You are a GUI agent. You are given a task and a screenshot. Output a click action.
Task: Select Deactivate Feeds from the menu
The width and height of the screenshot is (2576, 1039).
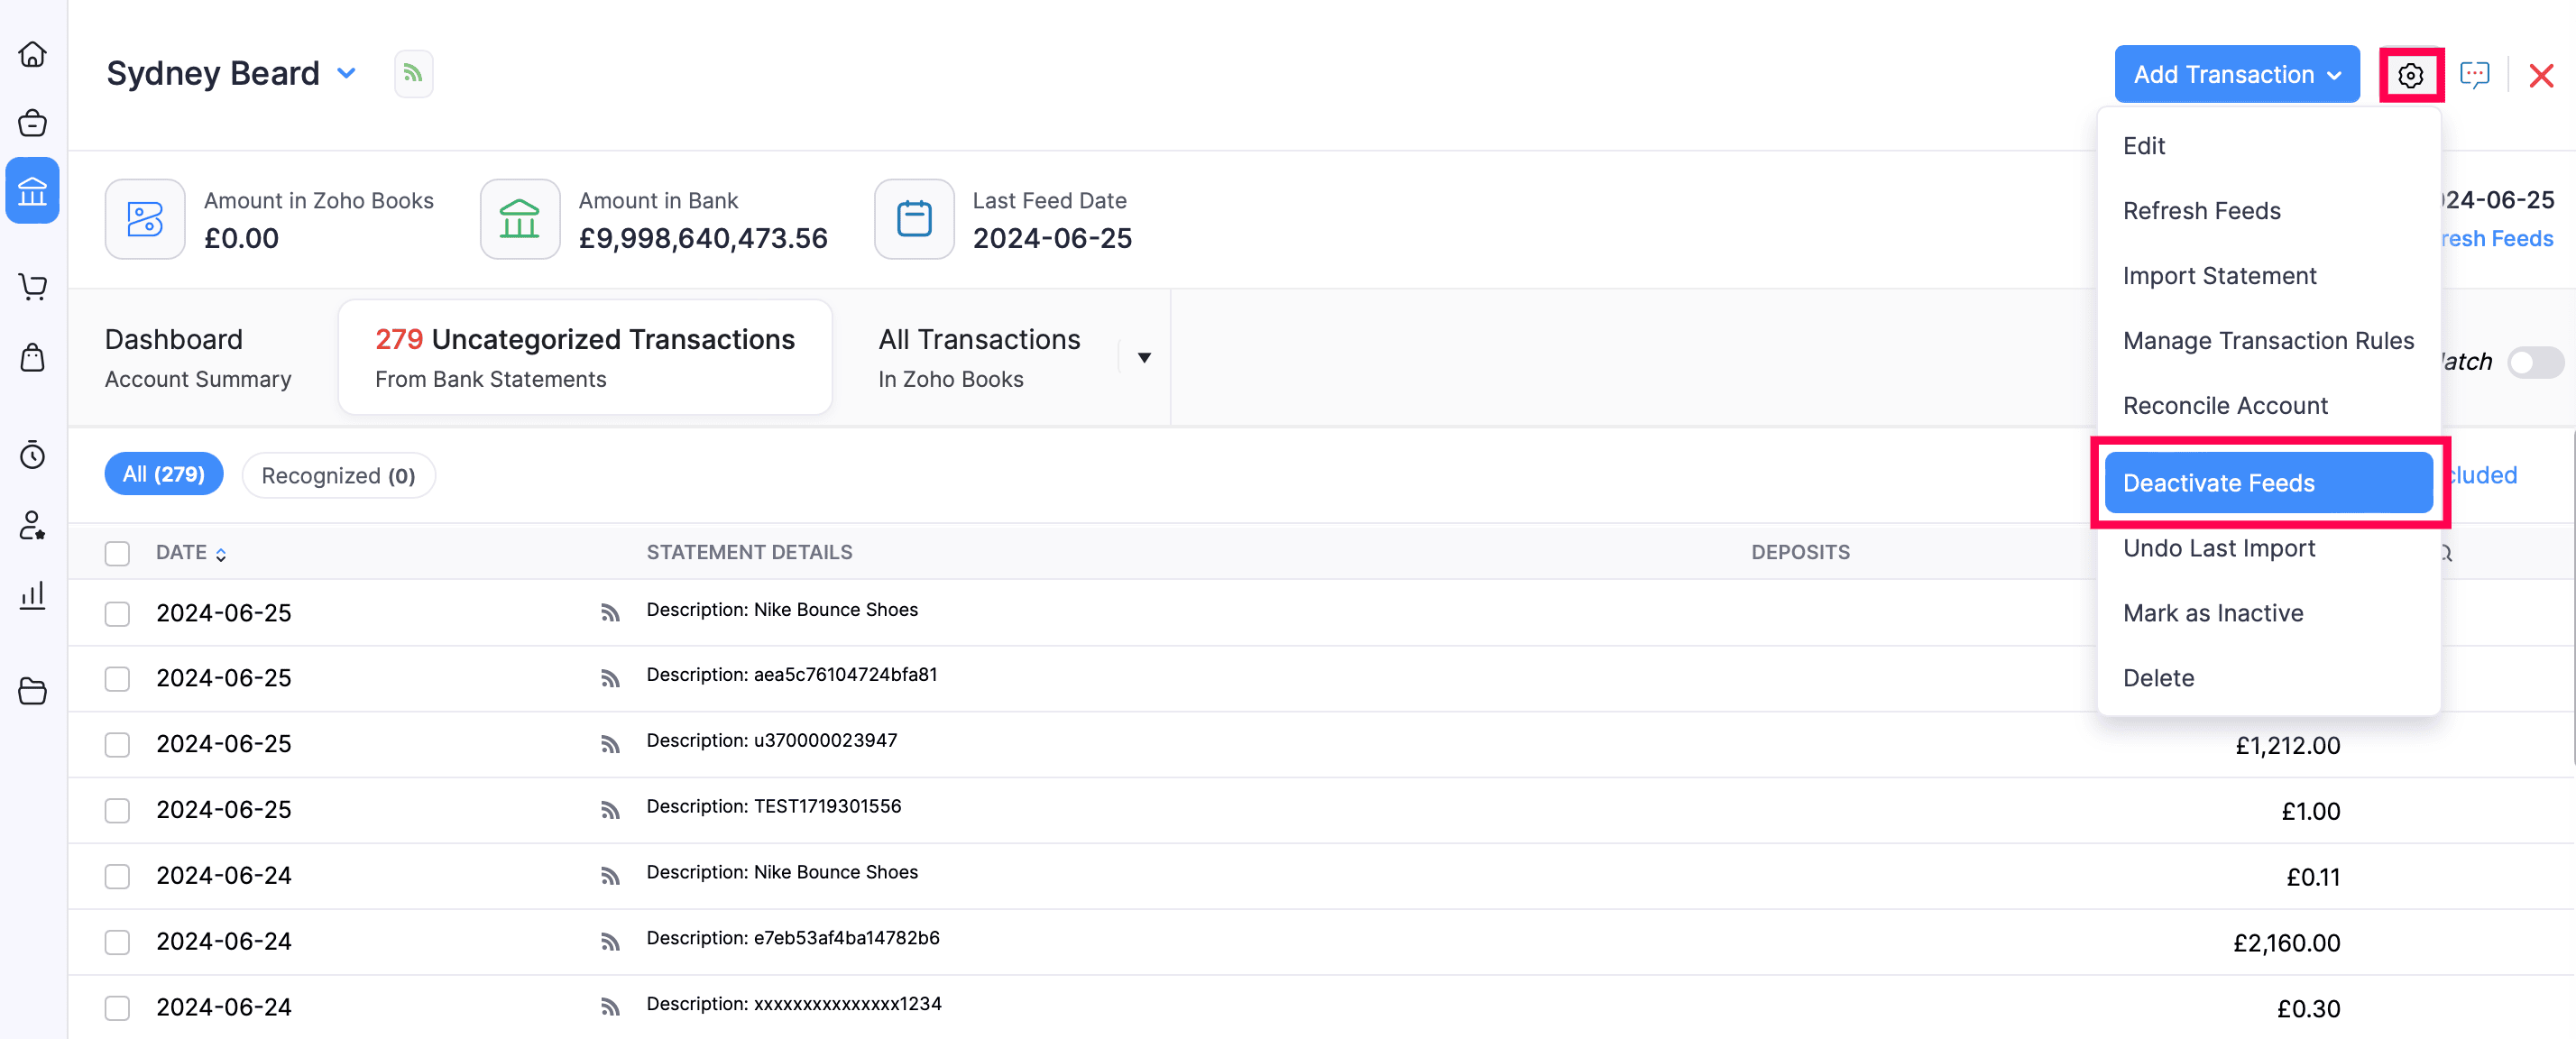coord(2267,483)
